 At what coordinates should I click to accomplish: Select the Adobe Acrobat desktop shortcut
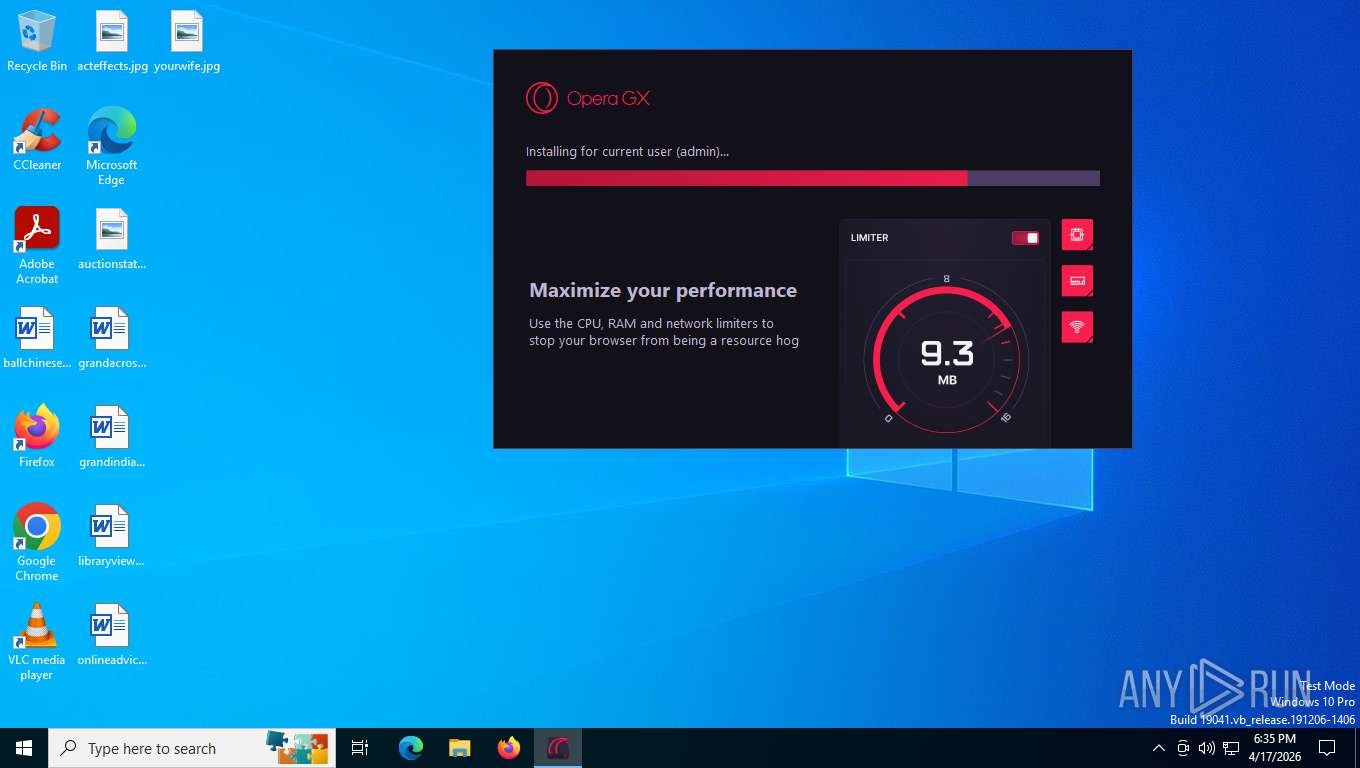(x=37, y=246)
